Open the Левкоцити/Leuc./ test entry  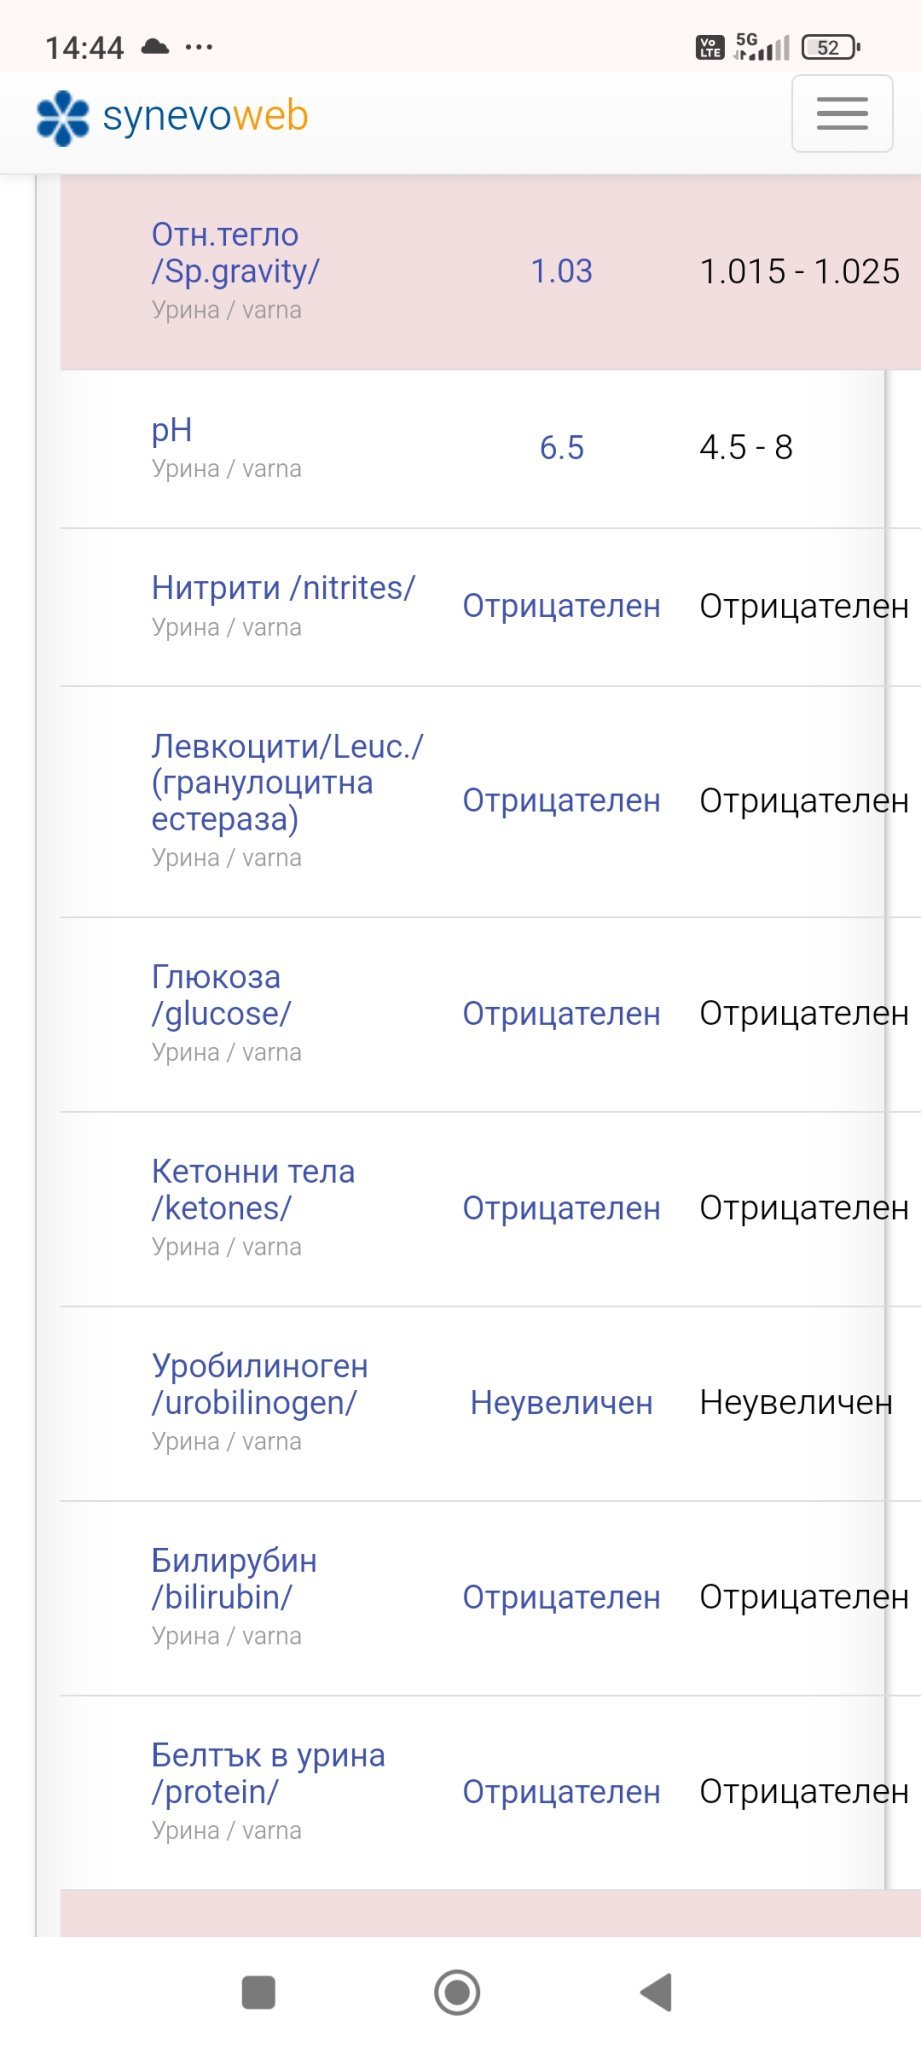(287, 782)
